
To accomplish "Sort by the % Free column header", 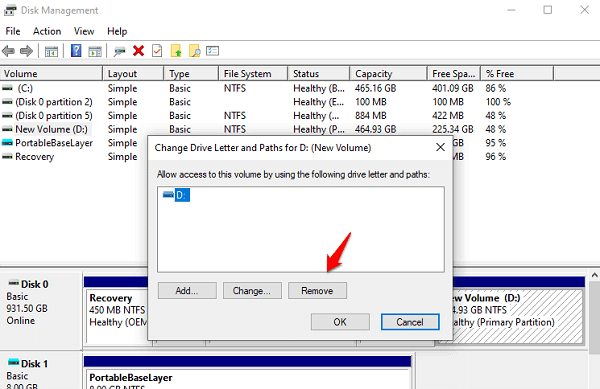I will pyautogui.click(x=517, y=73).
